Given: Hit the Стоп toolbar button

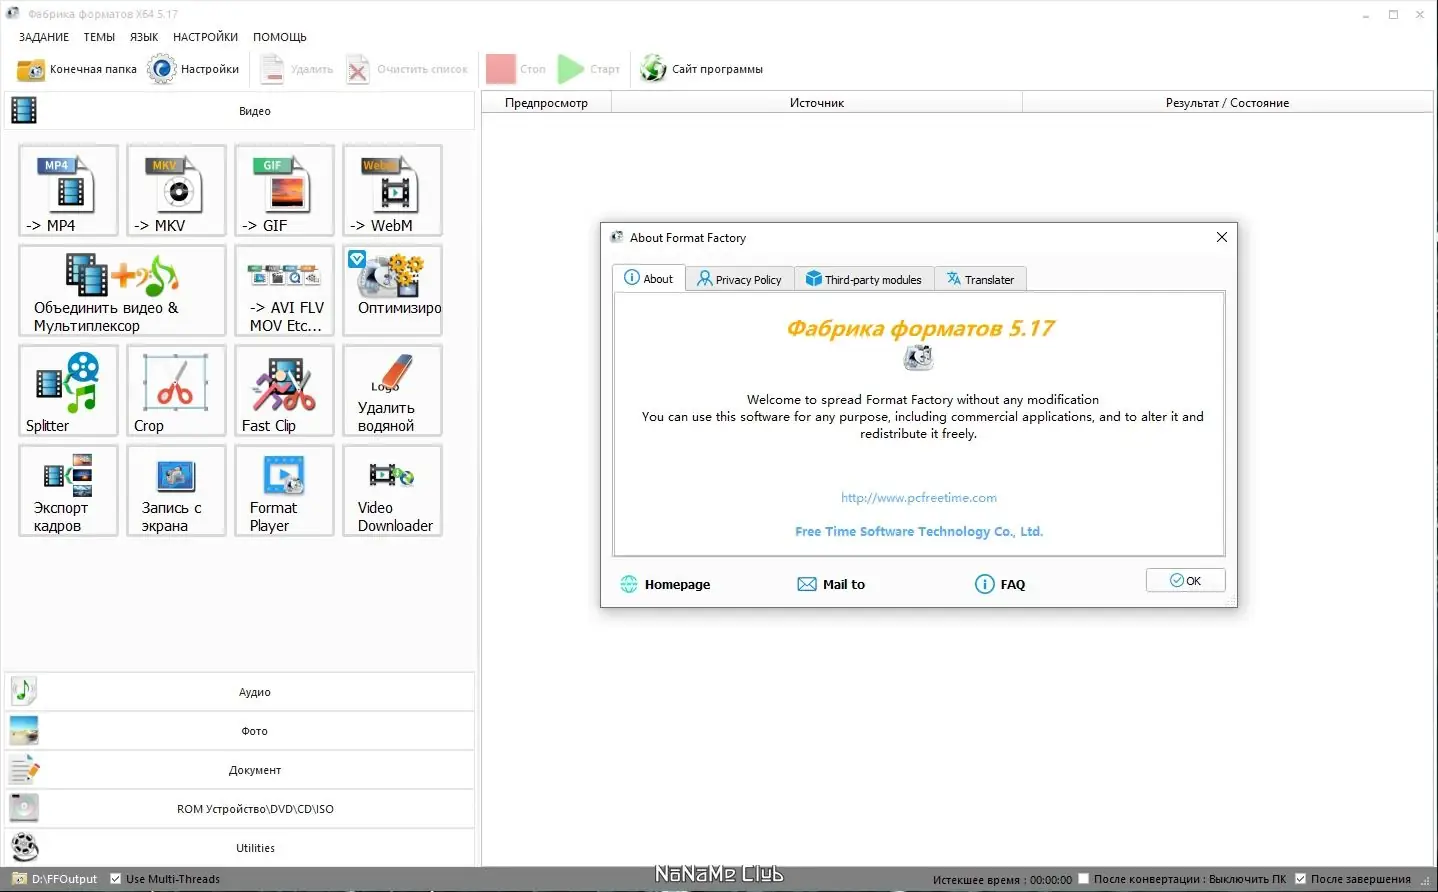Looking at the screenshot, I should click(516, 69).
